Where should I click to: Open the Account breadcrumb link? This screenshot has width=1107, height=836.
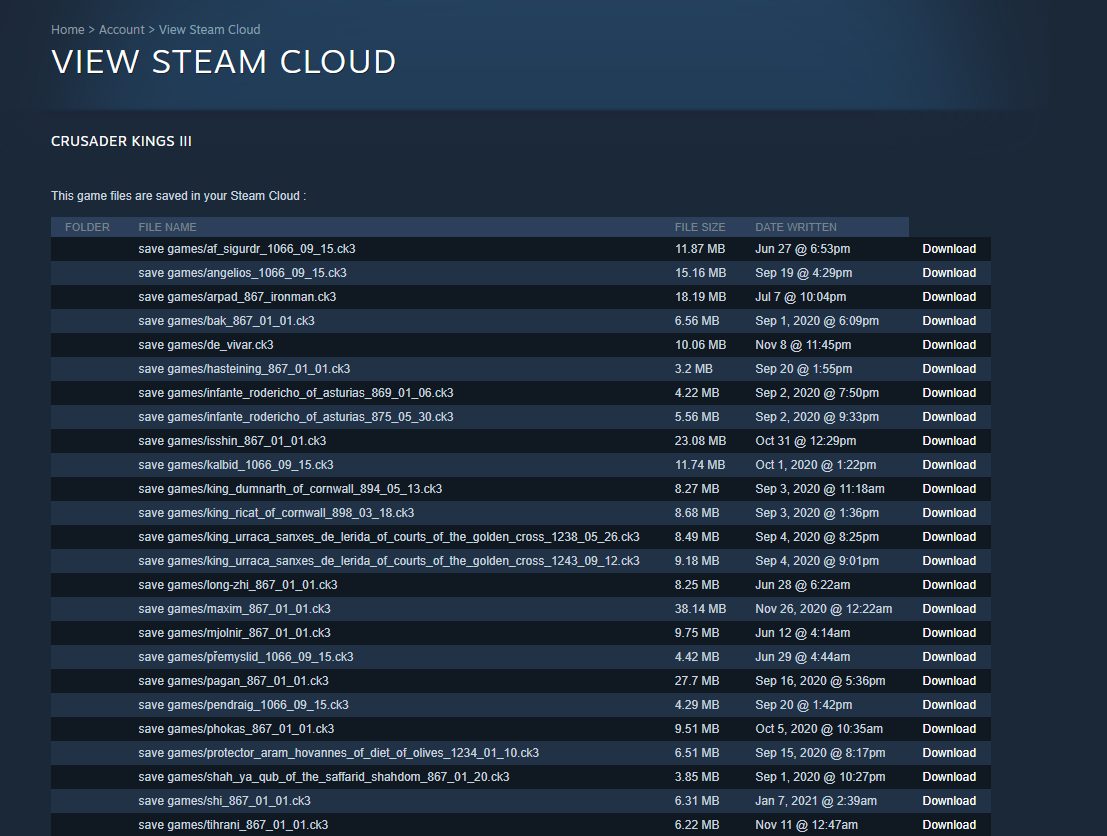pyautogui.click(x=121, y=30)
